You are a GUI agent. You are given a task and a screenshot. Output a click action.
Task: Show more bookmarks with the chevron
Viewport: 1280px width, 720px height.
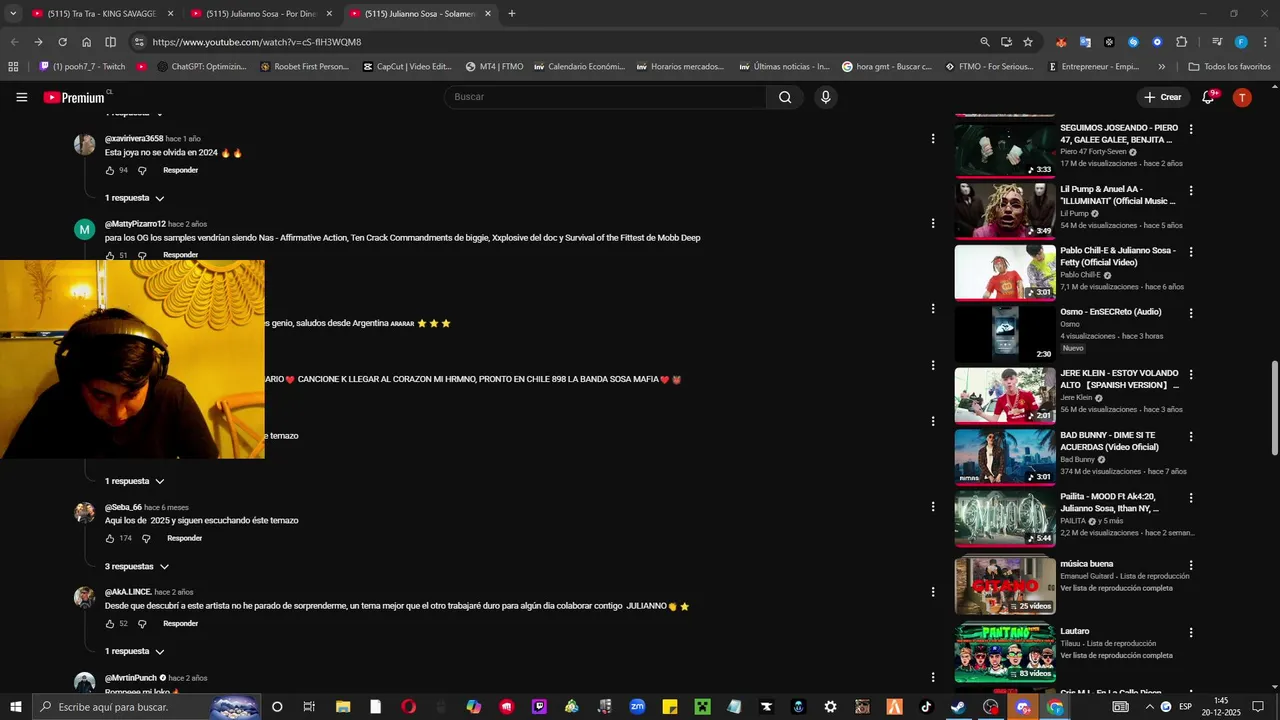click(1161, 67)
